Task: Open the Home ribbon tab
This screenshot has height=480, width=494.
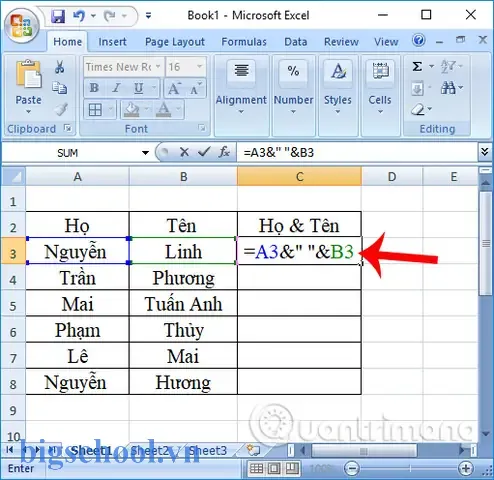Action: (x=67, y=42)
